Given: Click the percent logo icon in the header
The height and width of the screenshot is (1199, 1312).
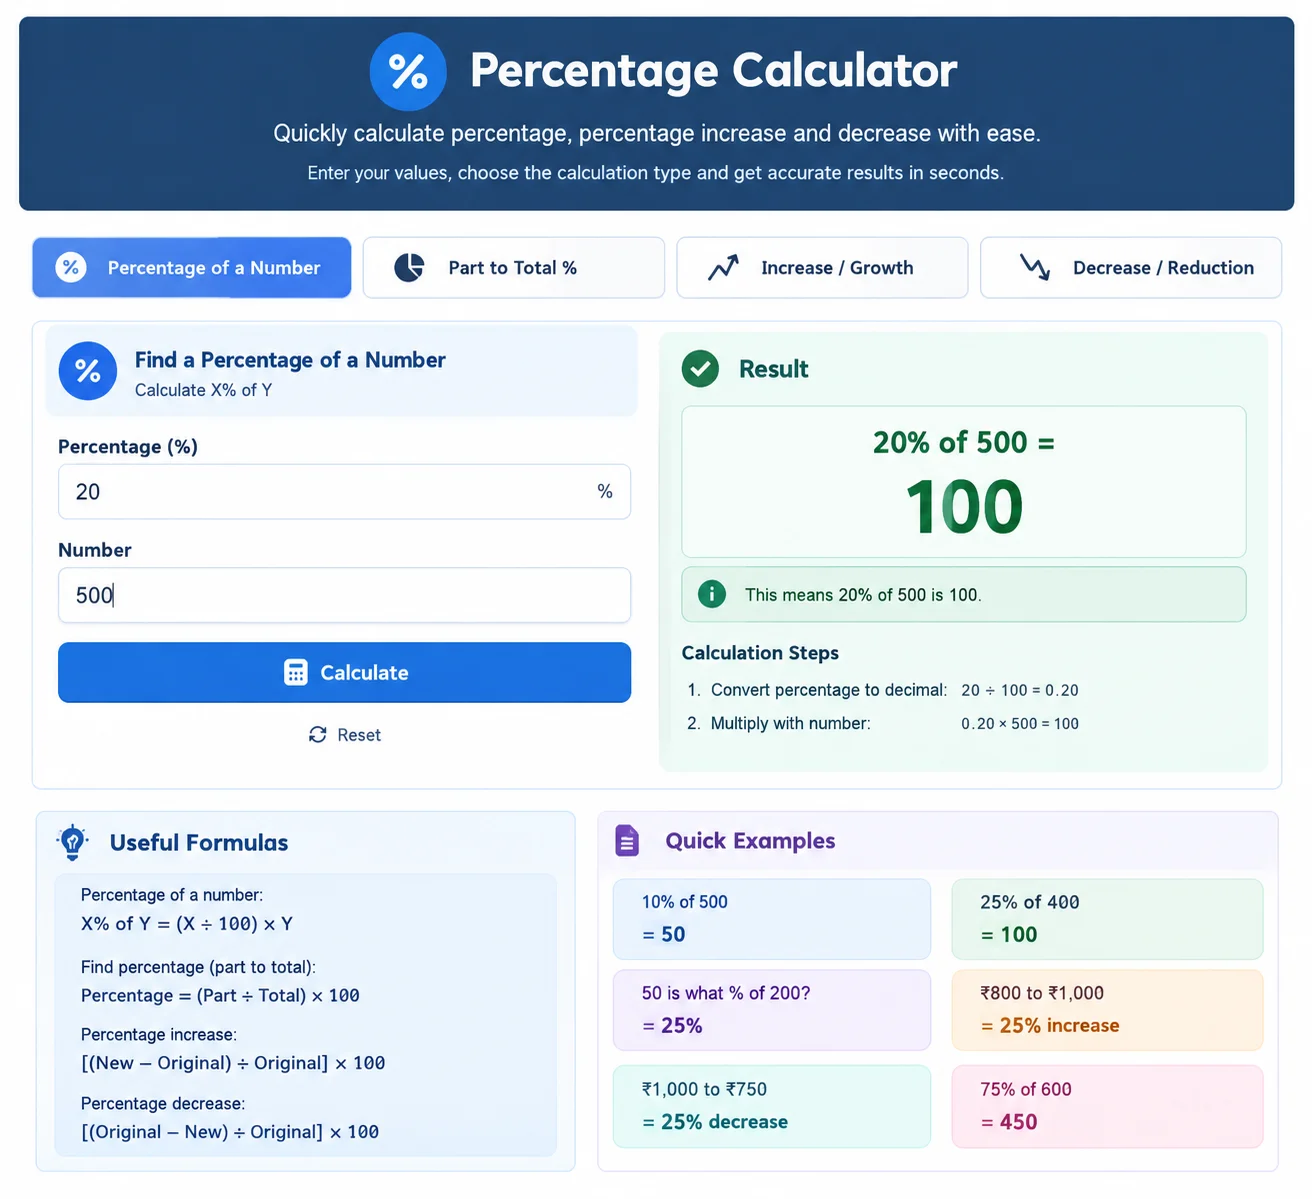Looking at the screenshot, I should (408, 72).
